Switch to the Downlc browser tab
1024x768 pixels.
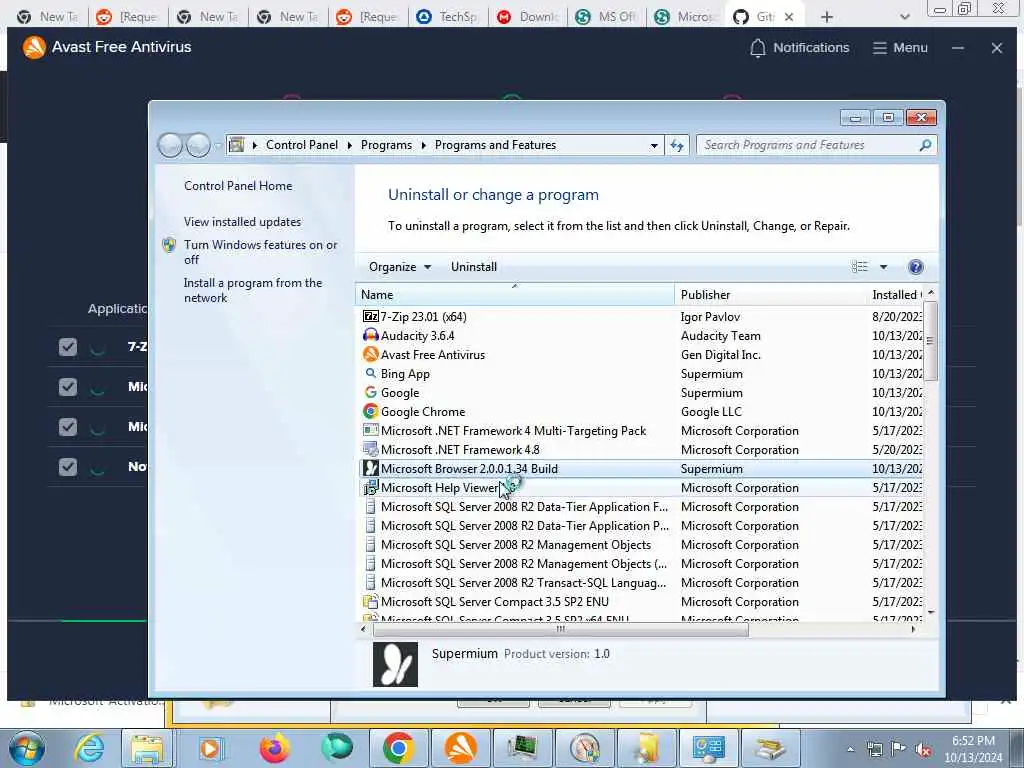pyautogui.click(x=528, y=17)
